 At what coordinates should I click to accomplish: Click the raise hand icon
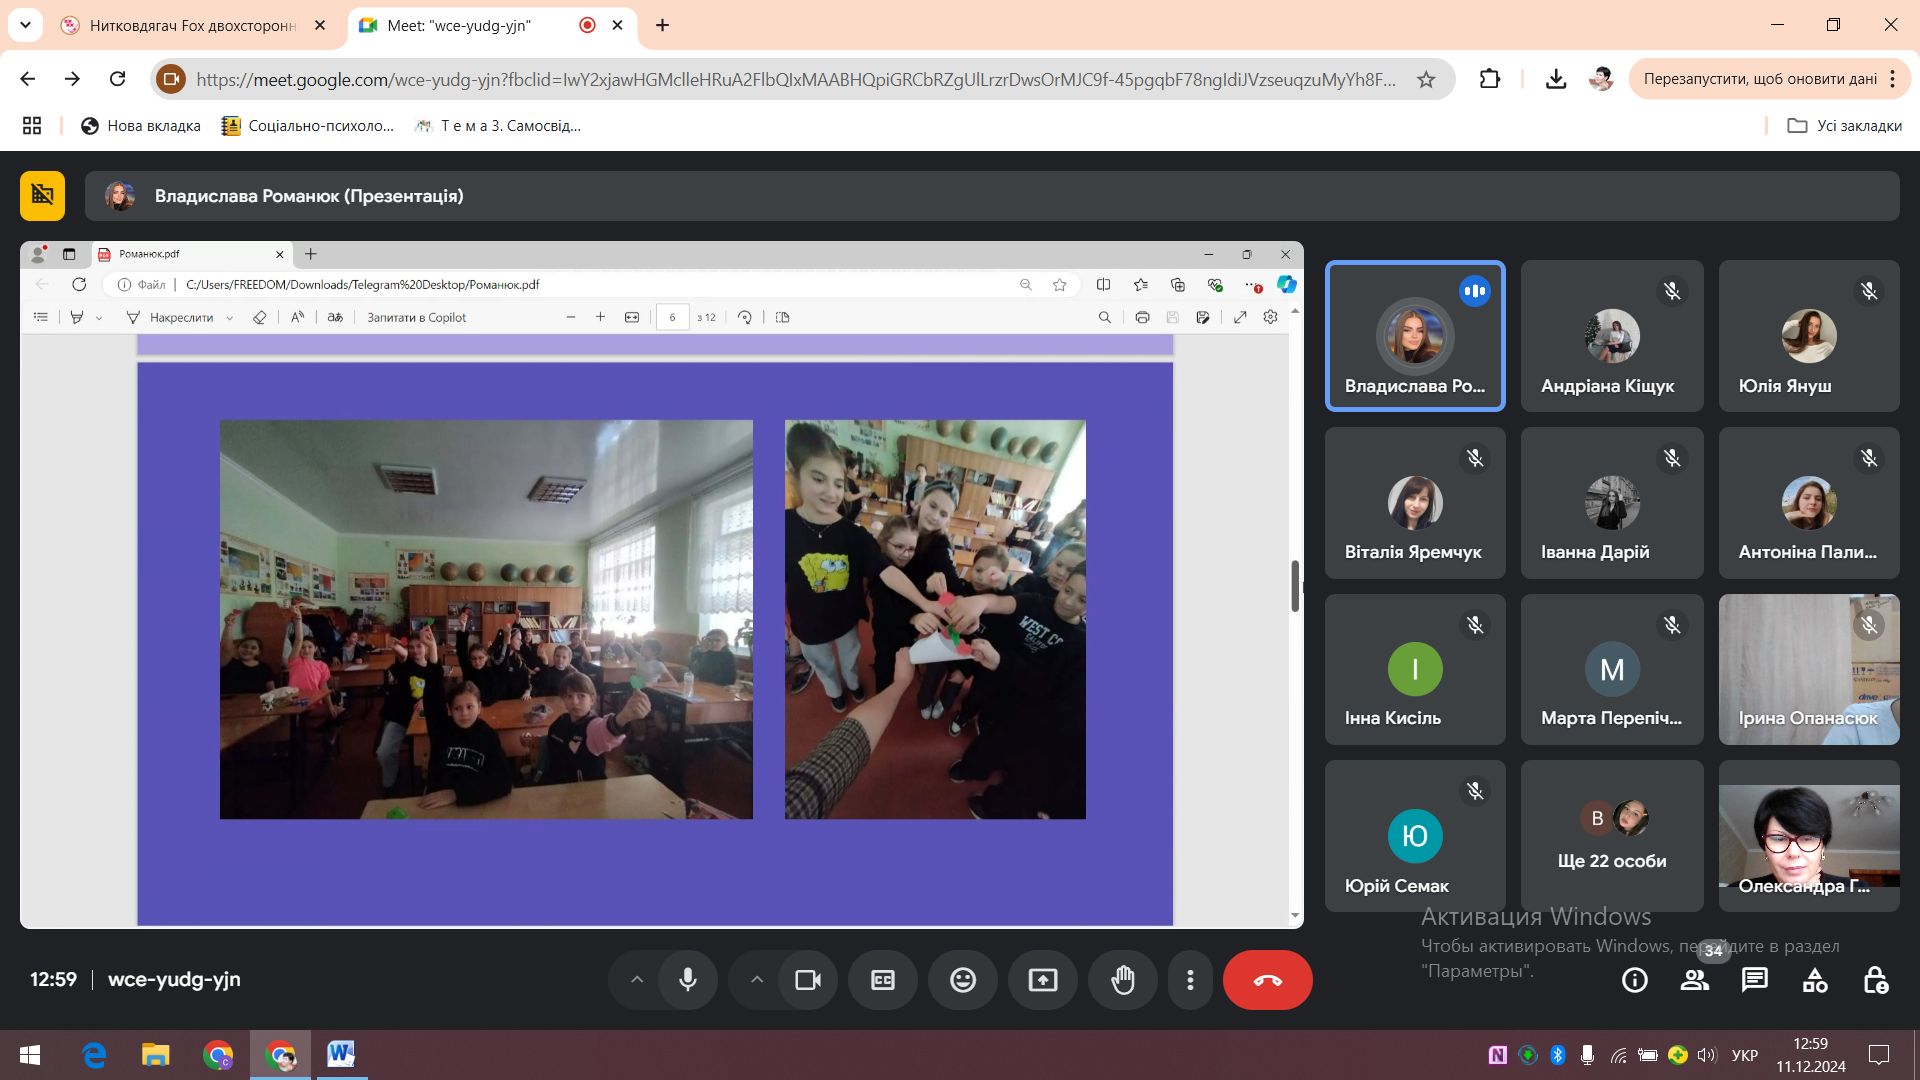[1123, 980]
